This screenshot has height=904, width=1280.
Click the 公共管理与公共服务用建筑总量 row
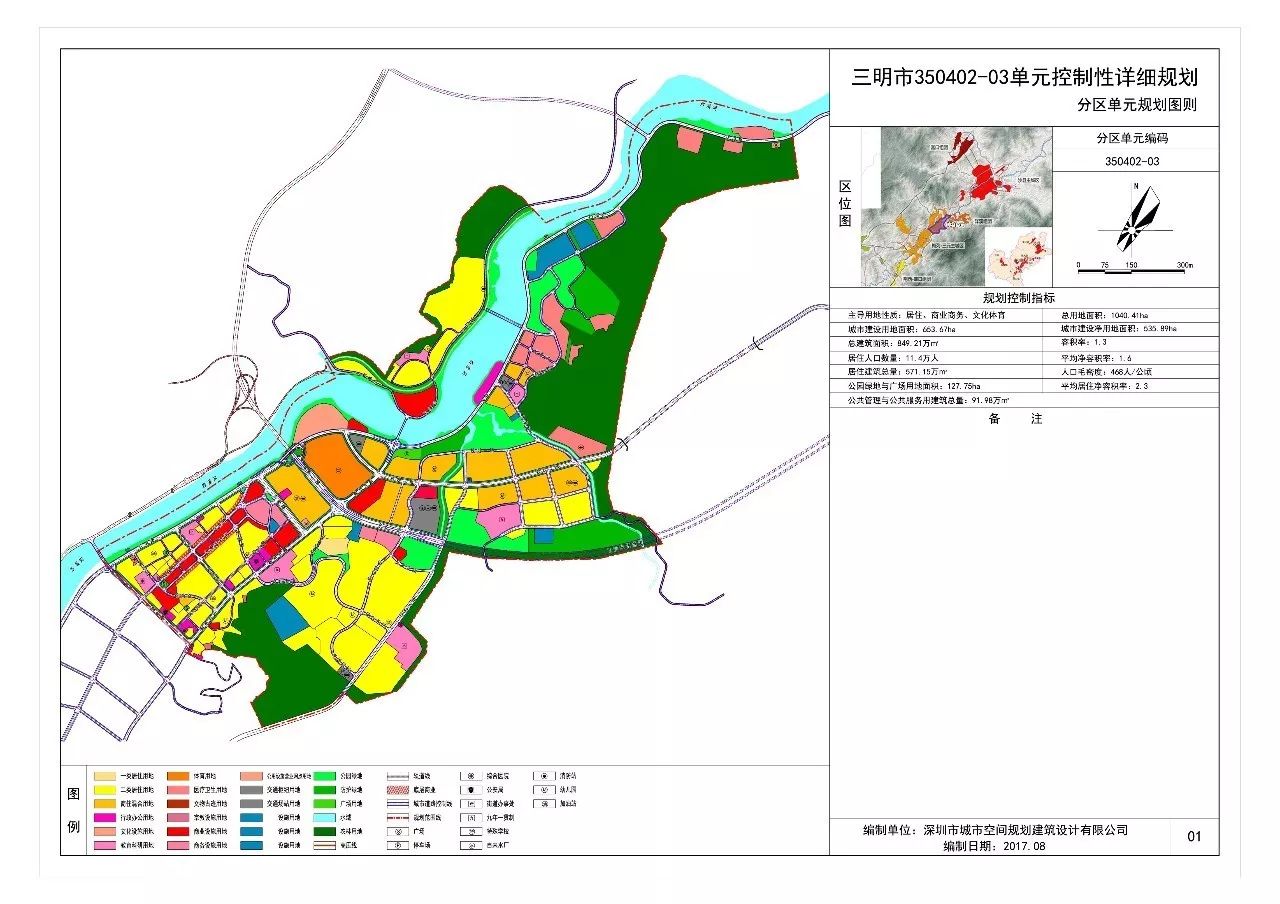coord(1024,399)
